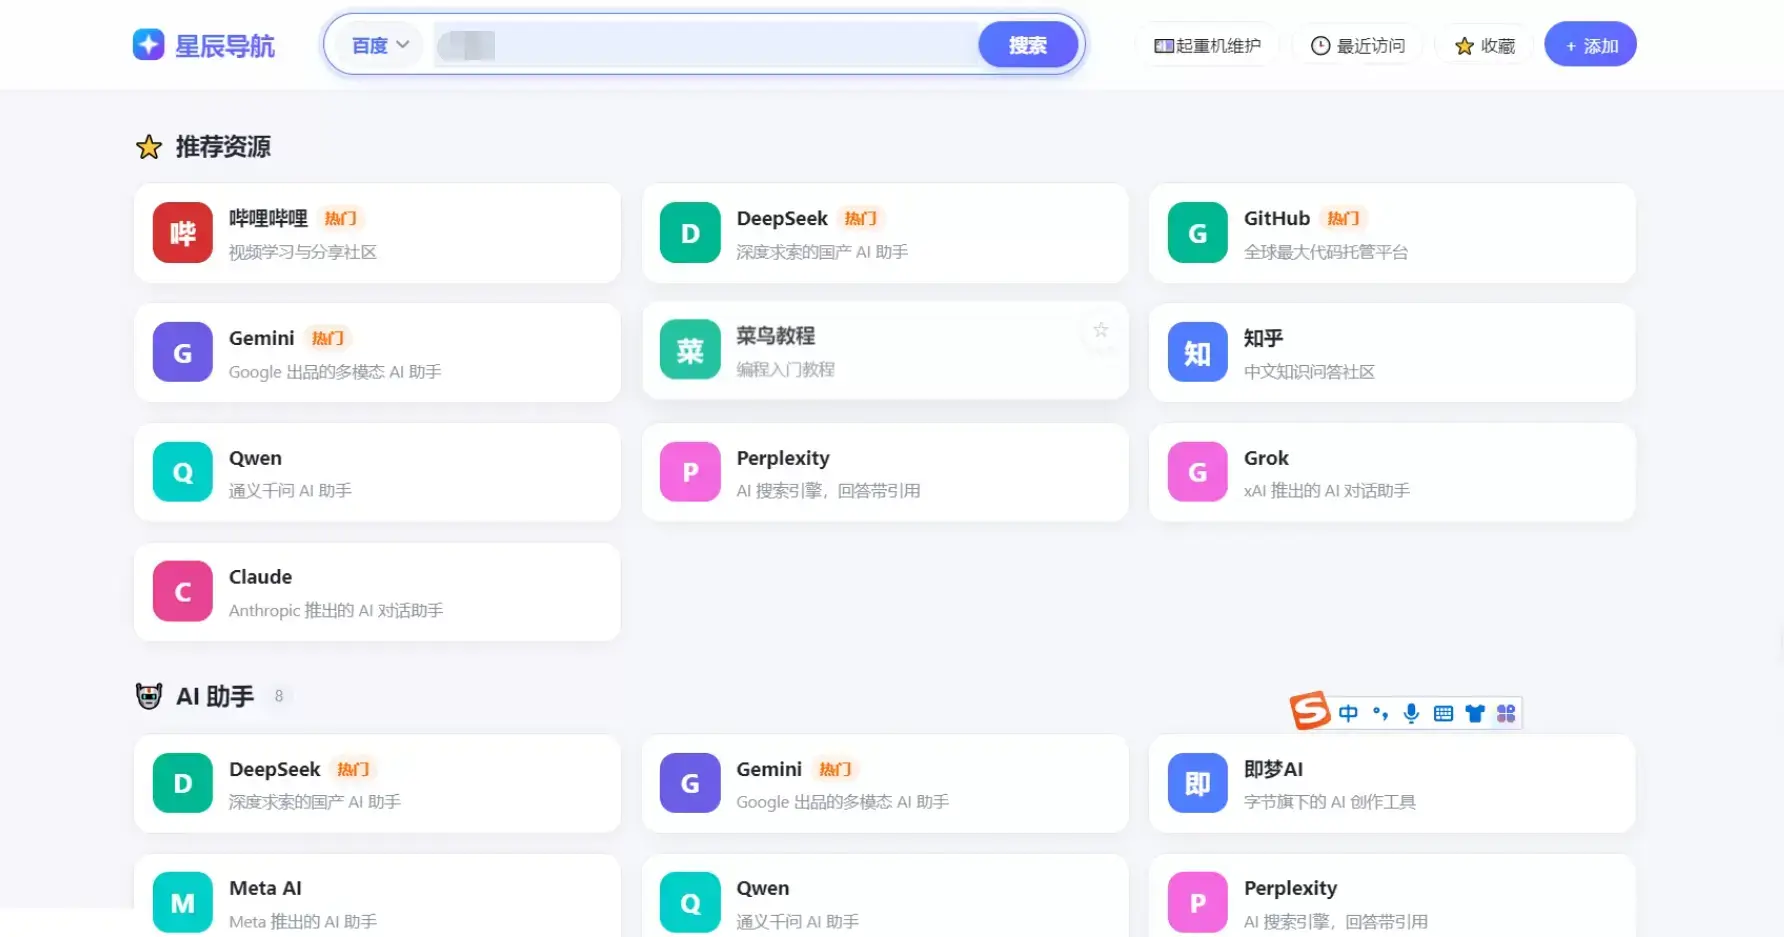Click the Grok pink G icon
This screenshot has height=937, width=1784.
1197,472
